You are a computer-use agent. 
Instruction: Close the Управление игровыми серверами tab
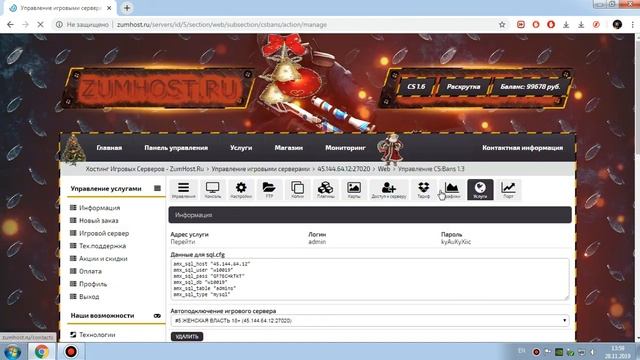109,8
